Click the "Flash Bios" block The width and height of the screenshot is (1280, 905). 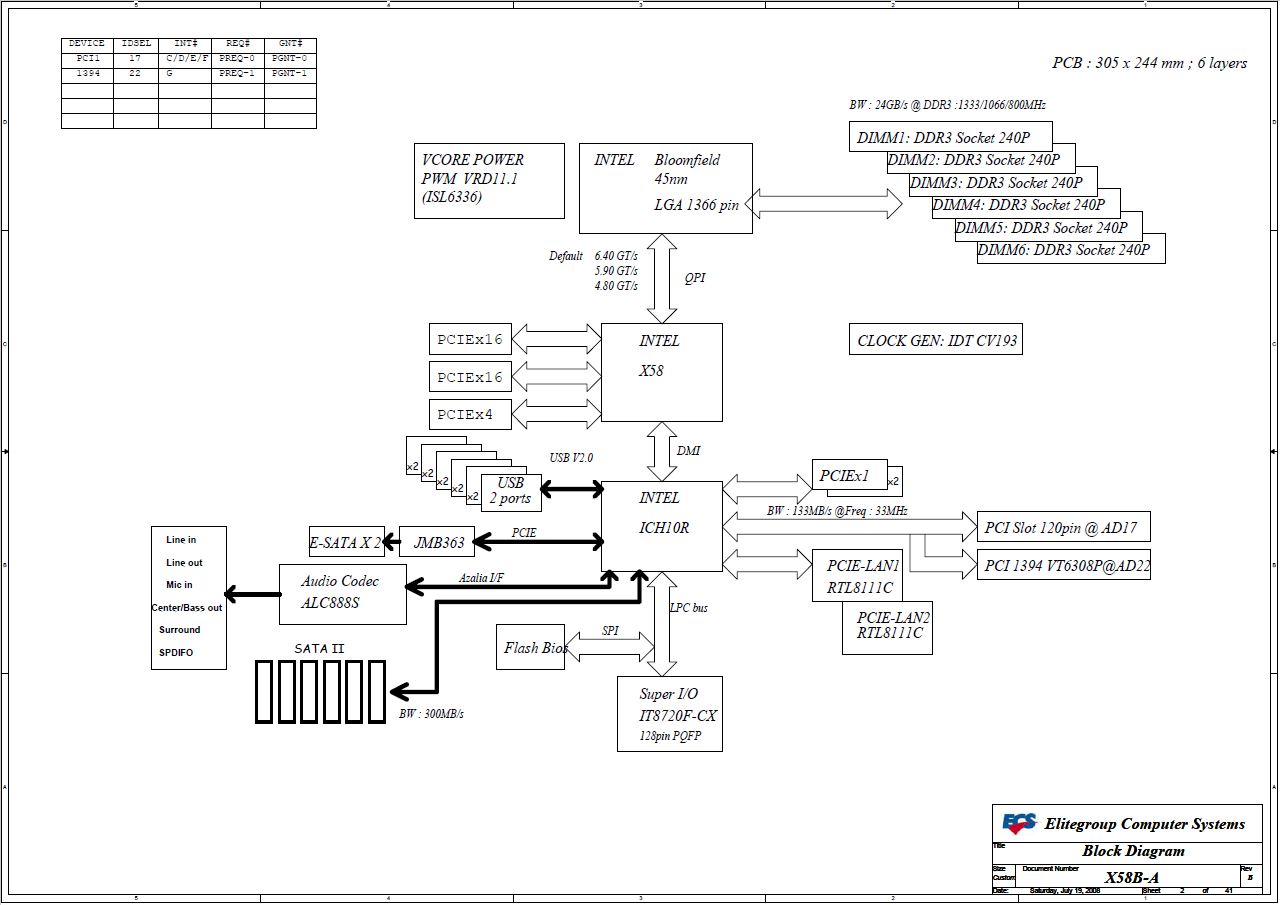tap(531, 647)
